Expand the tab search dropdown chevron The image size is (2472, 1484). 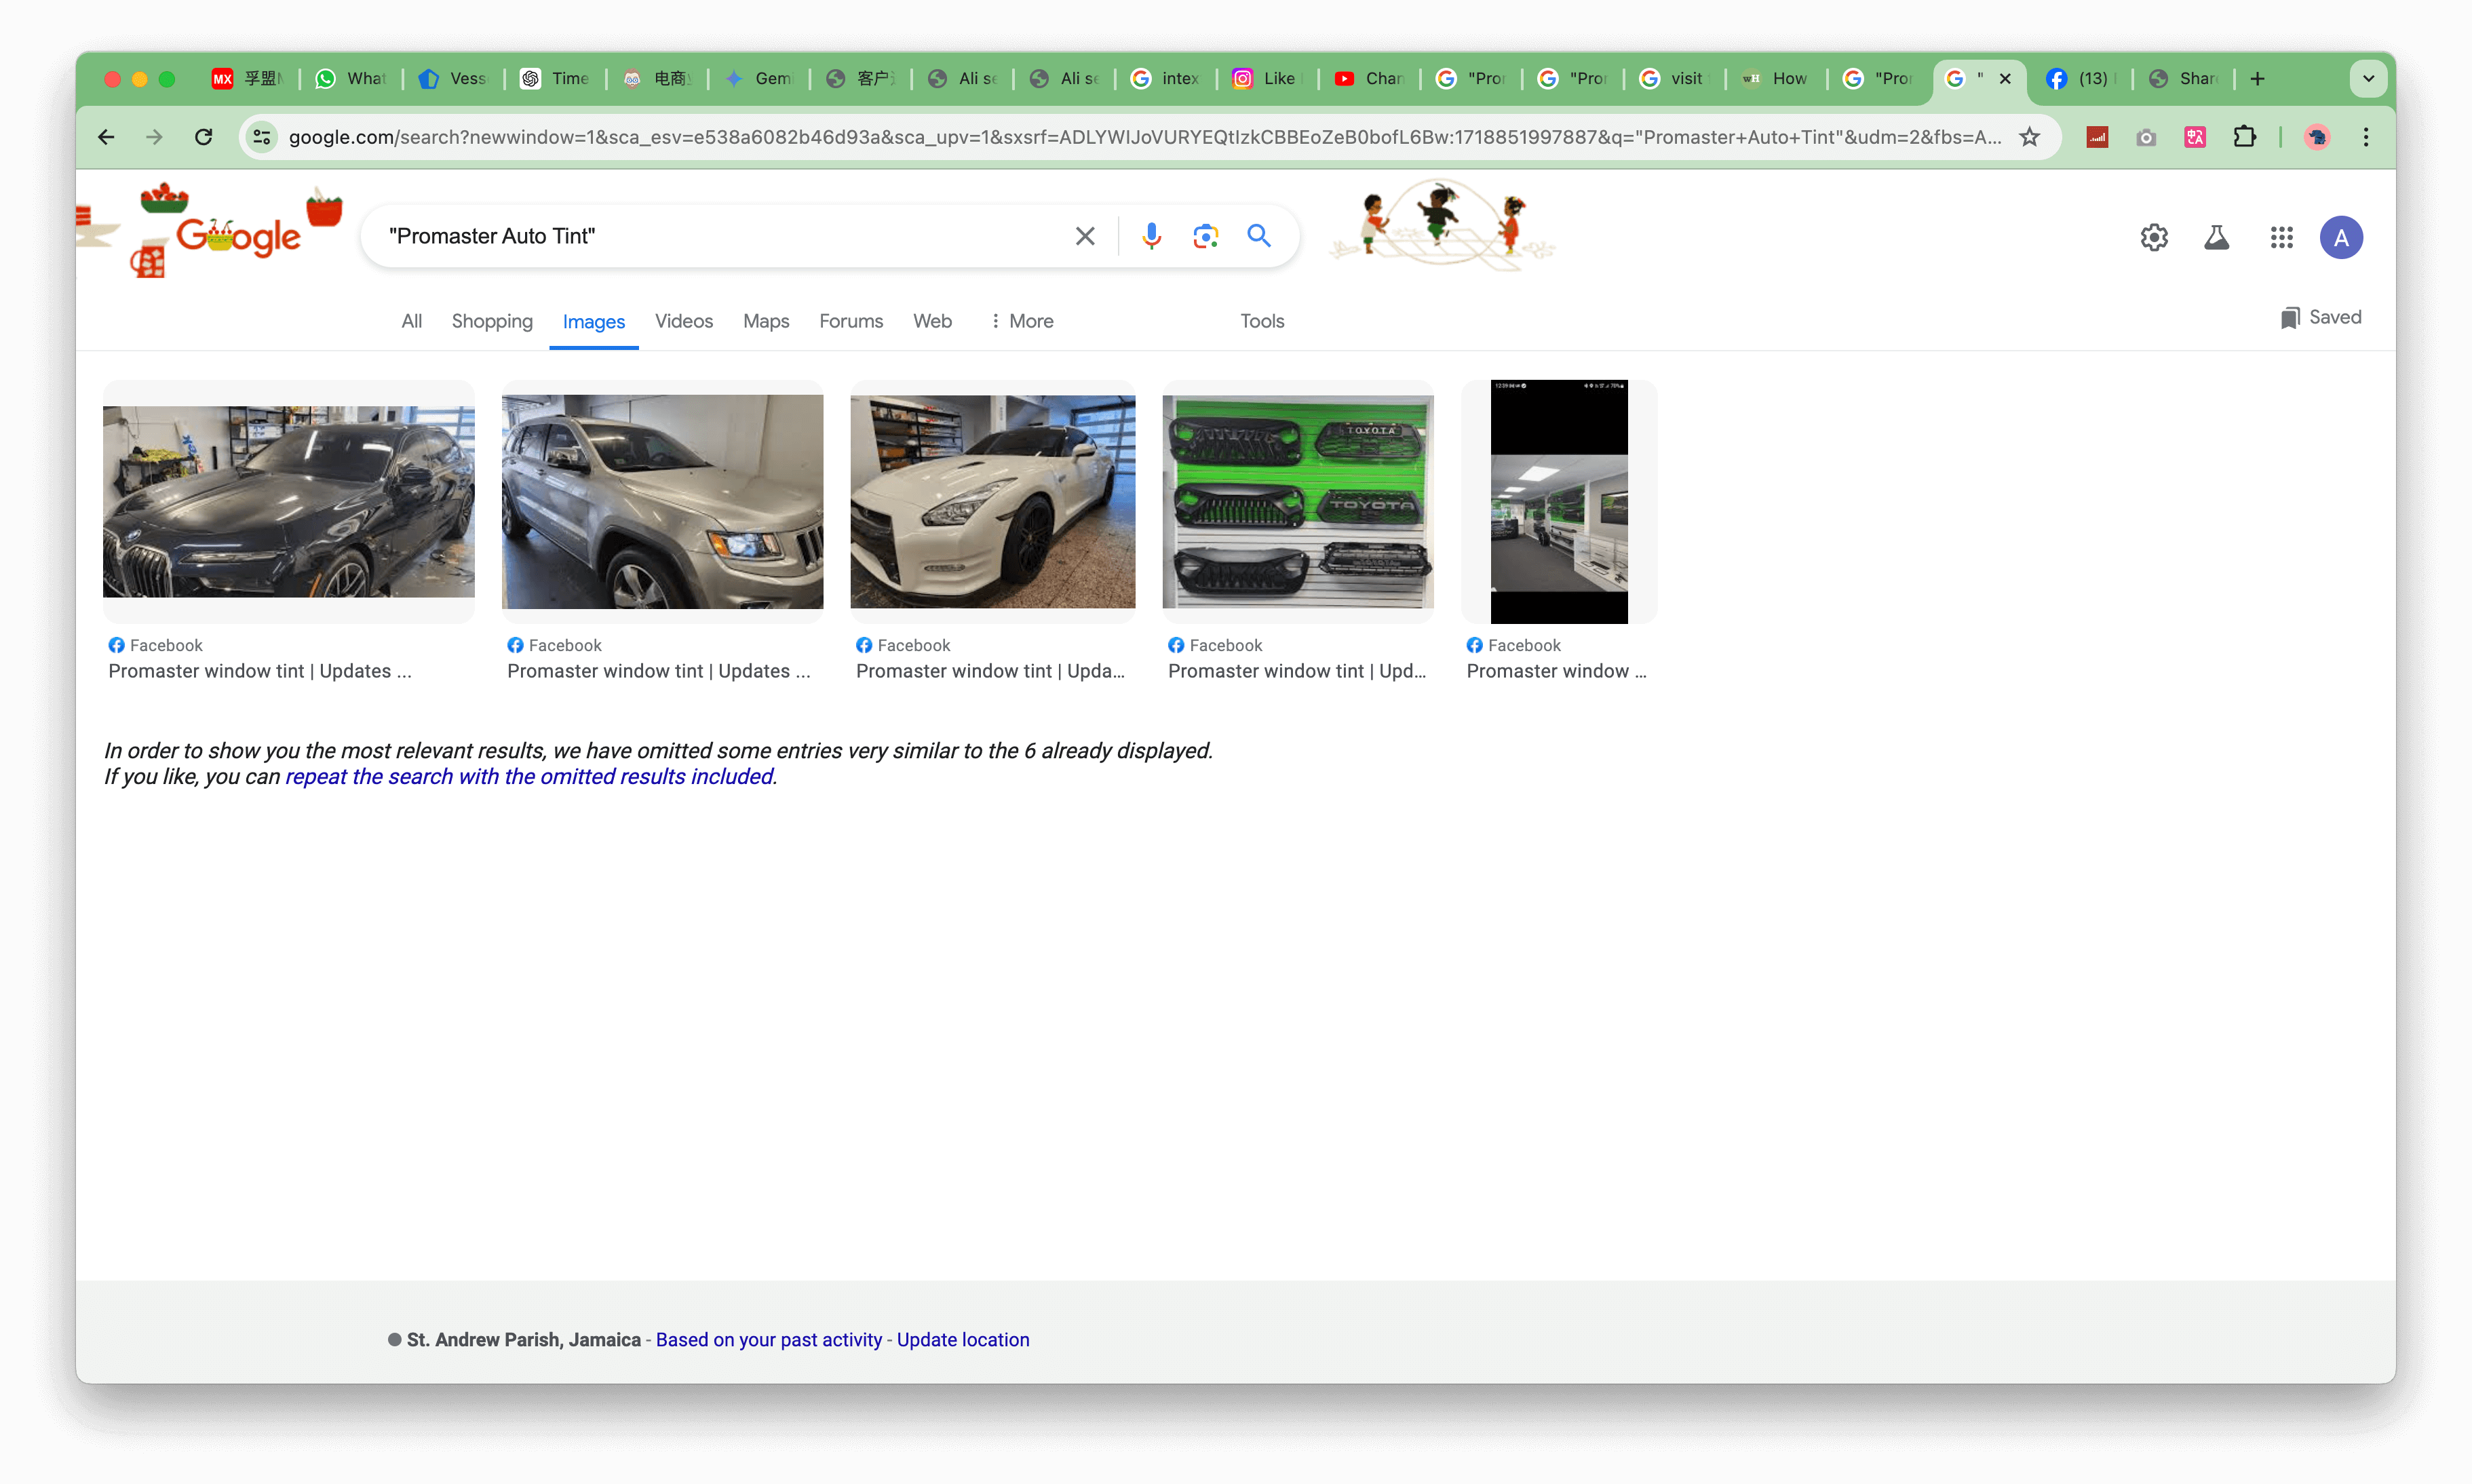tap(2368, 78)
